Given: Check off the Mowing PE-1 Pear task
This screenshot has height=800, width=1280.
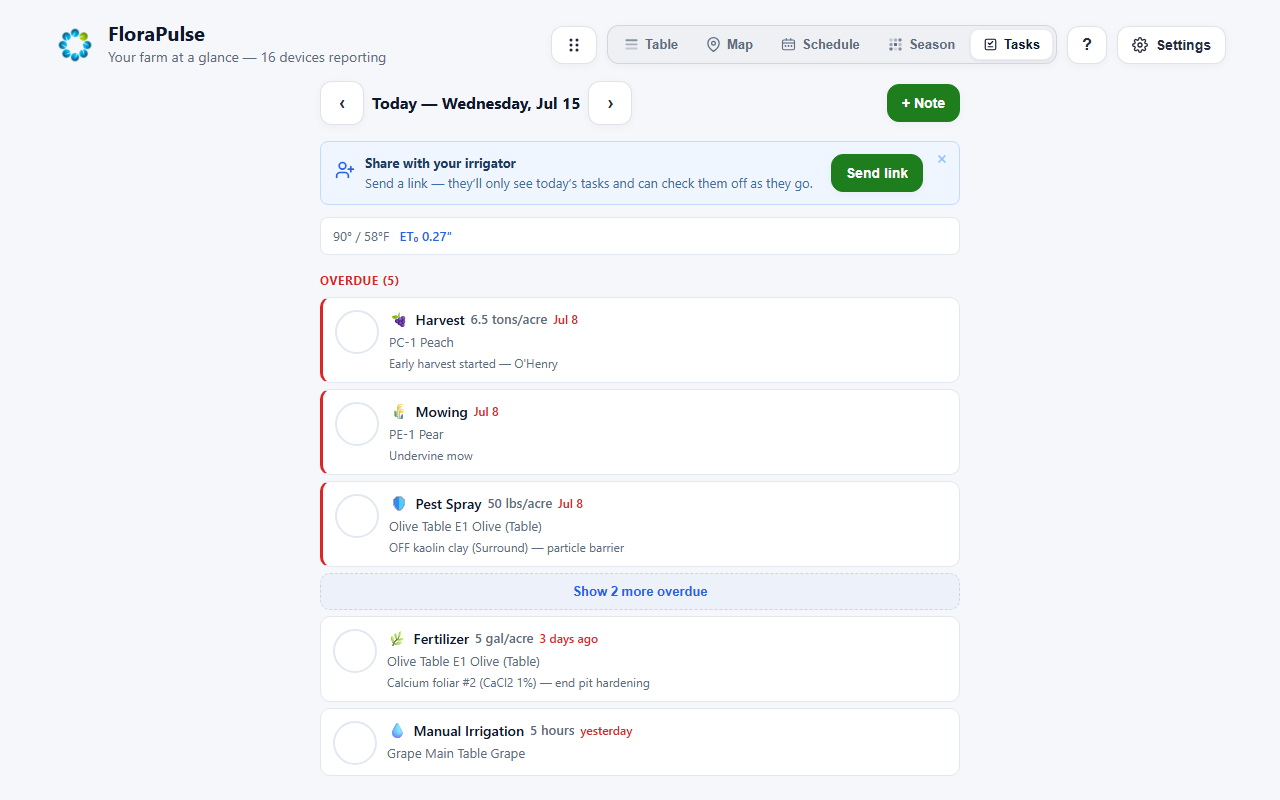Looking at the screenshot, I should point(357,424).
